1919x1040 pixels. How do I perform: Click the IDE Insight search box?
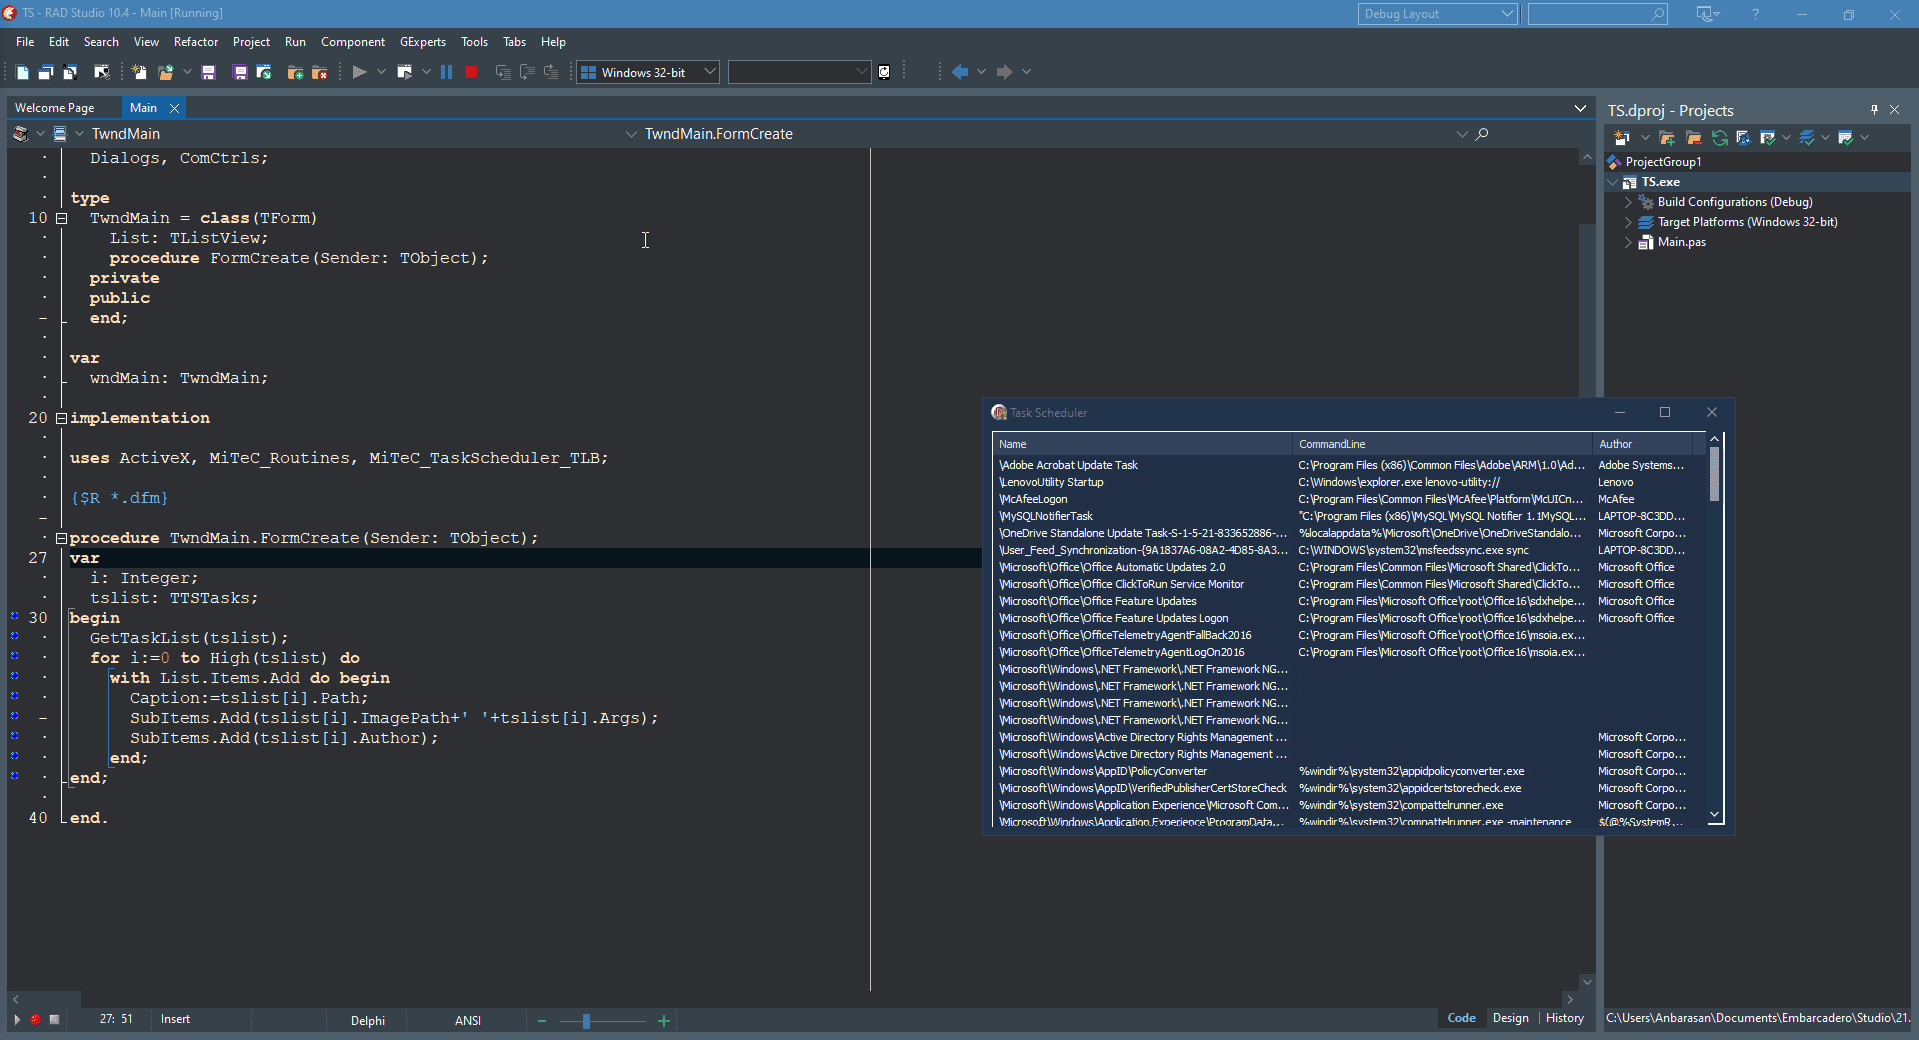point(1598,14)
